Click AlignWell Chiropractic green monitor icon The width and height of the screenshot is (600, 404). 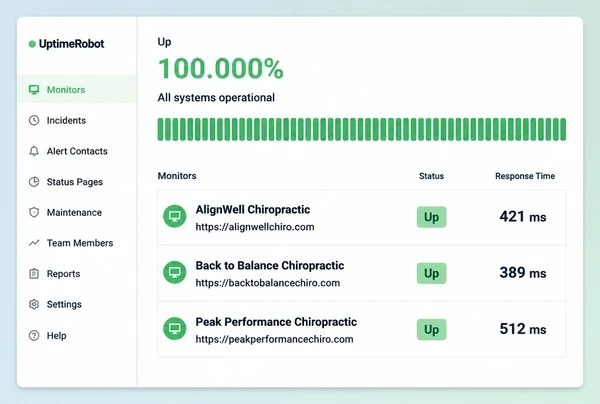175,216
